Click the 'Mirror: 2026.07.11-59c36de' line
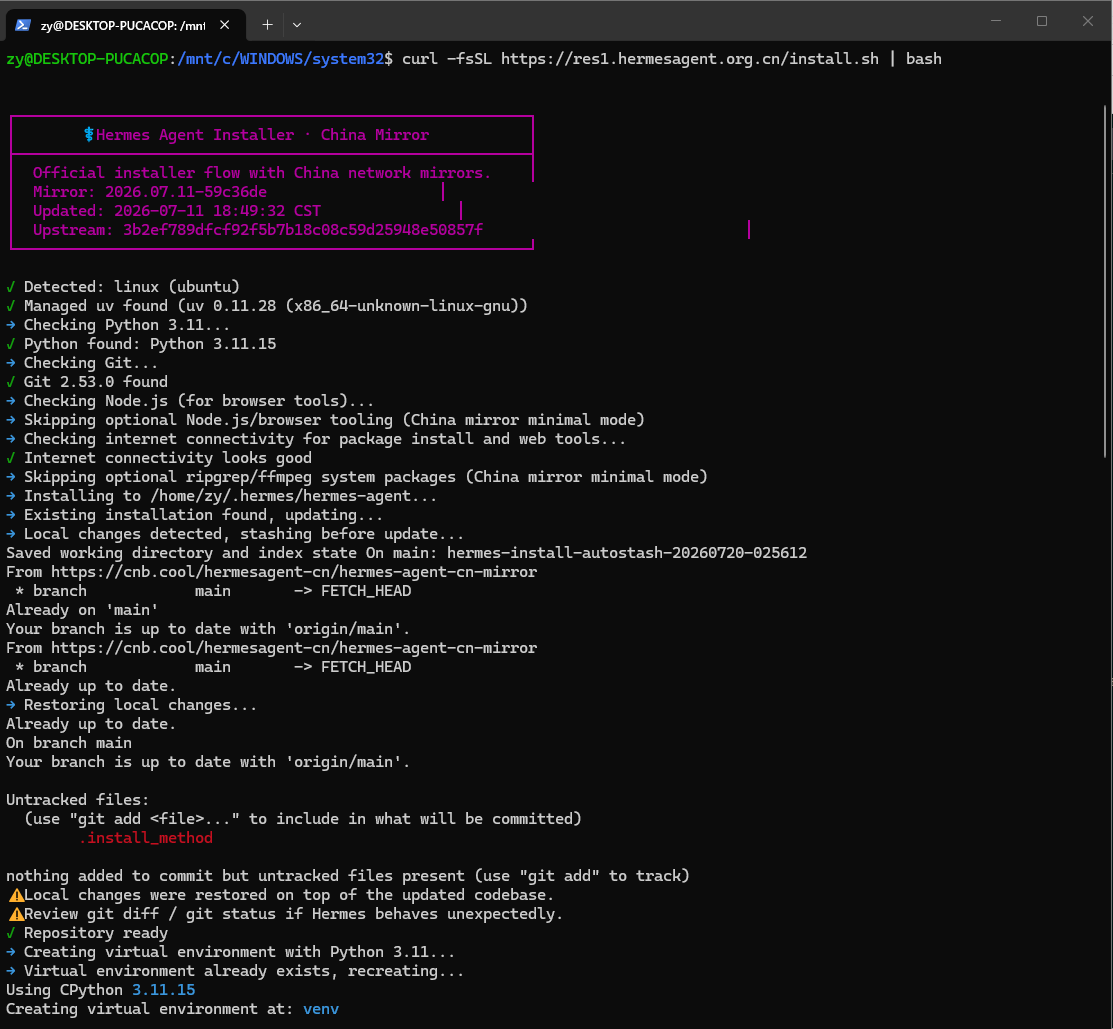 150,192
